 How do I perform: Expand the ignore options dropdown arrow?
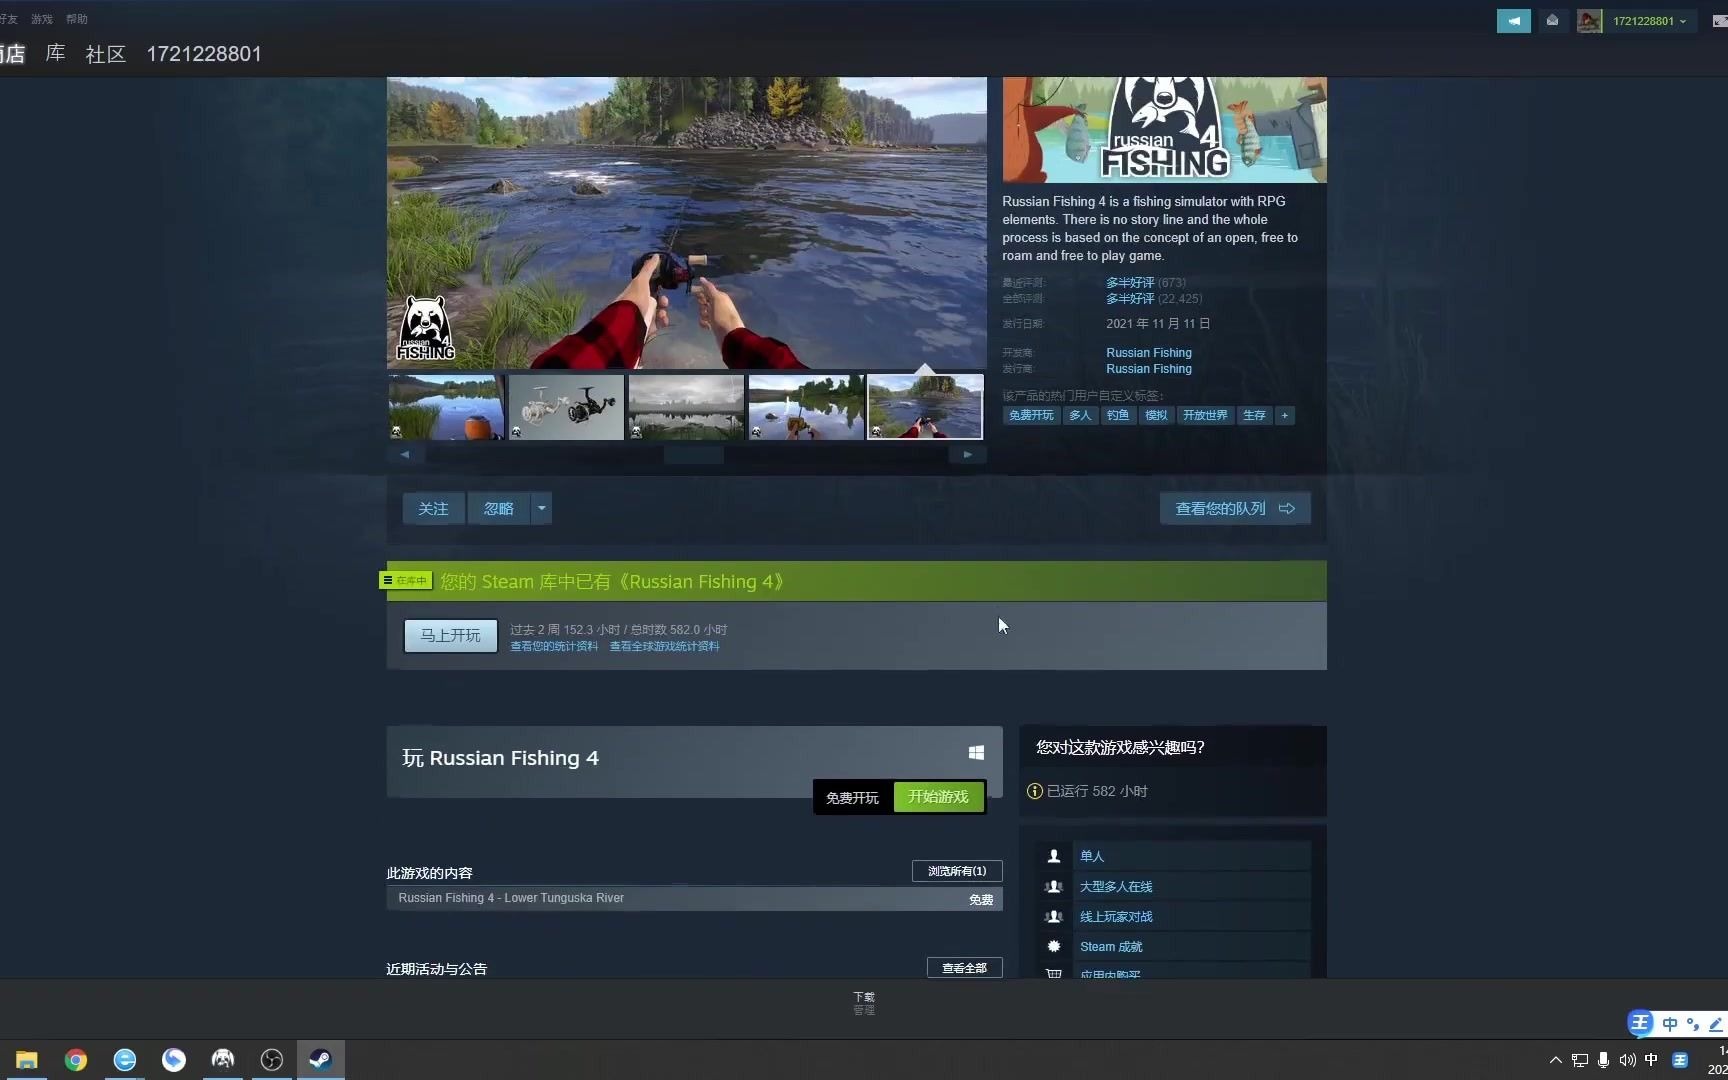pyautogui.click(x=541, y=508)
